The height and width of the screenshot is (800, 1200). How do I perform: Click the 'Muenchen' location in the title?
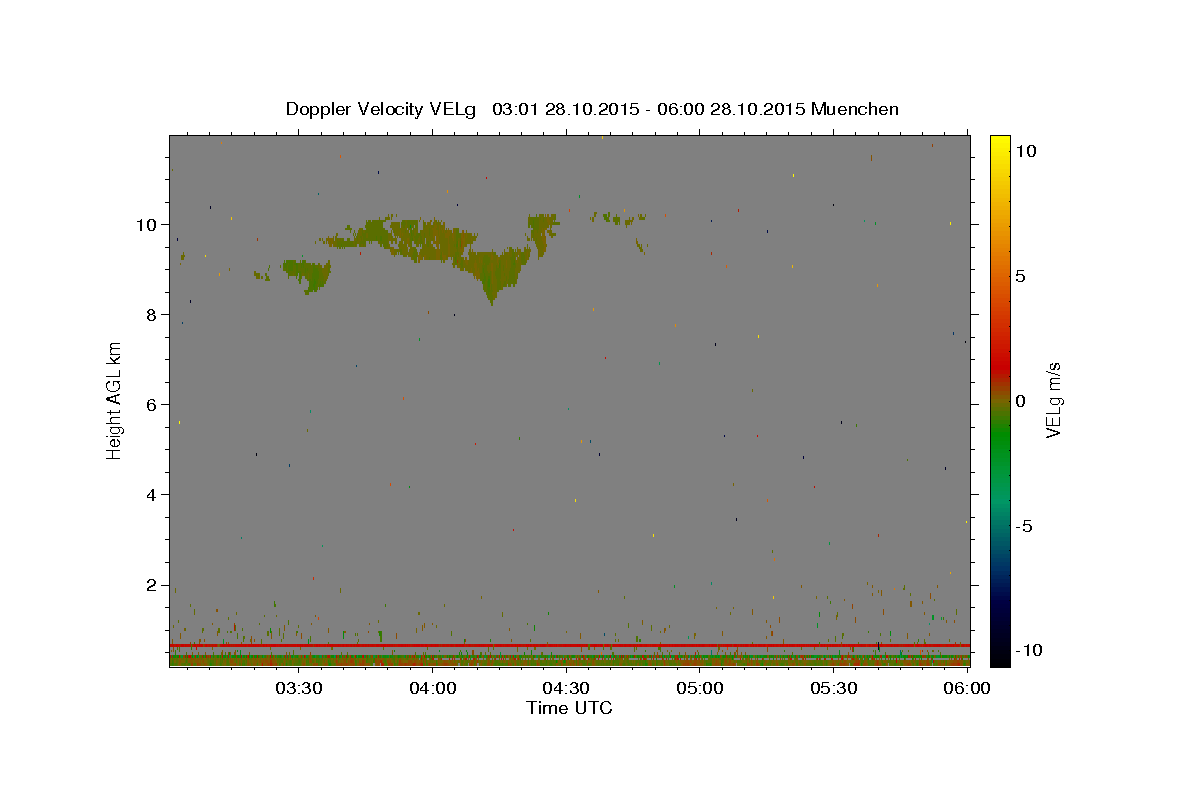(x=855, y=109)
